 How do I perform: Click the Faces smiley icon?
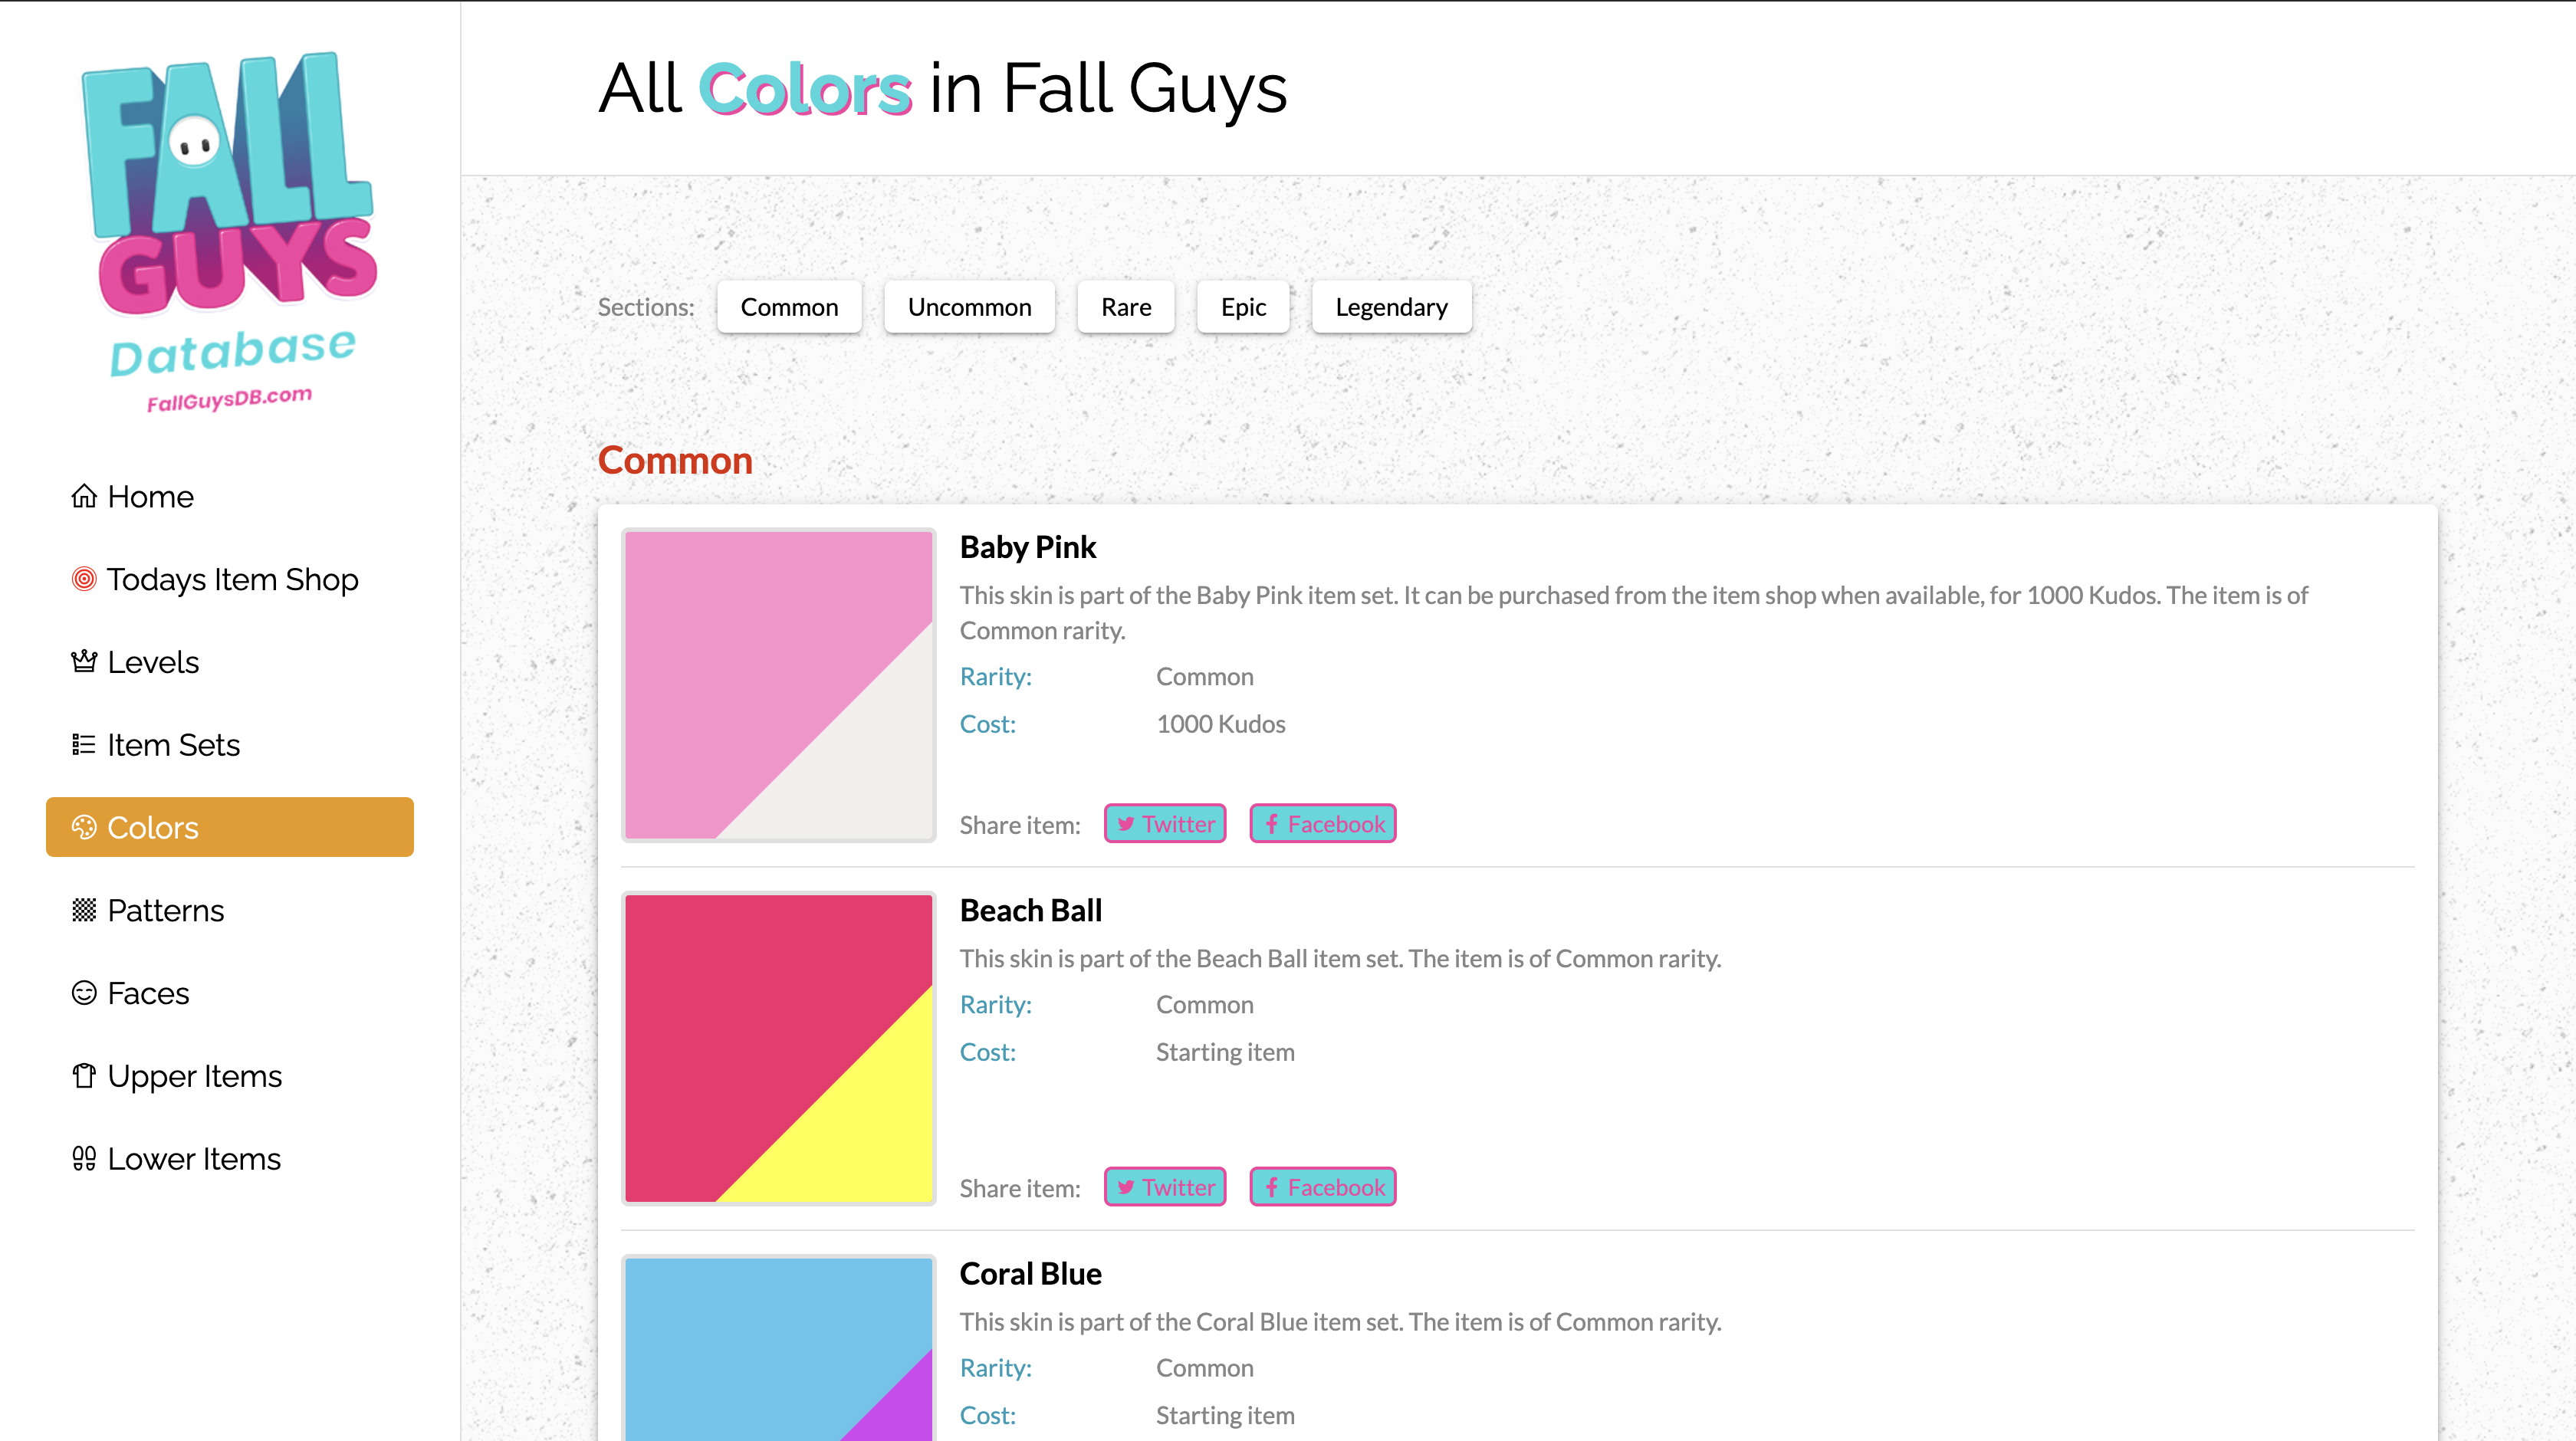[x=84, y=993]
